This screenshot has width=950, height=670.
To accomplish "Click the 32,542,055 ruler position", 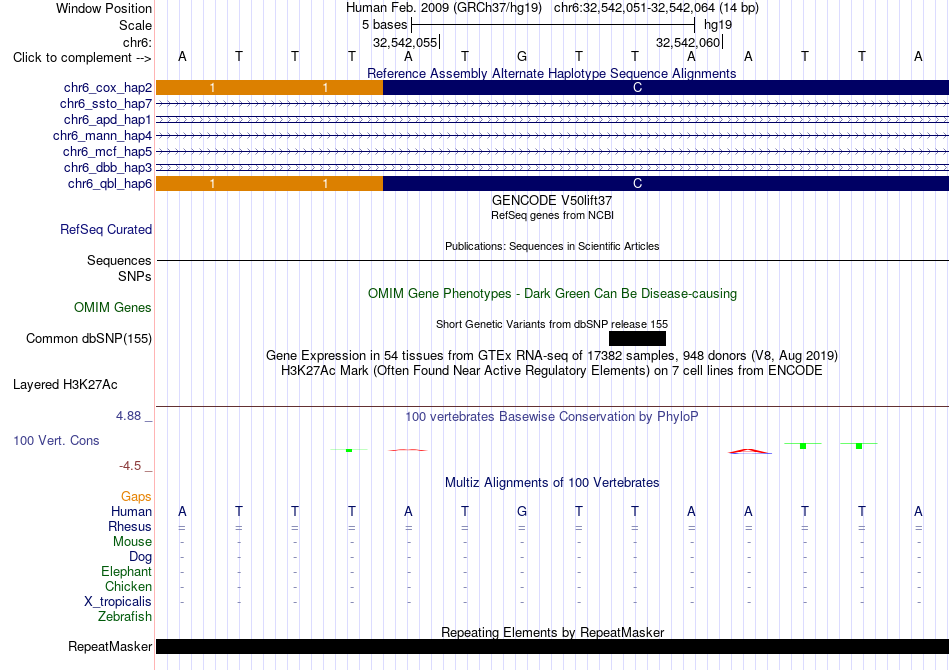I will [x=405, y=42].
